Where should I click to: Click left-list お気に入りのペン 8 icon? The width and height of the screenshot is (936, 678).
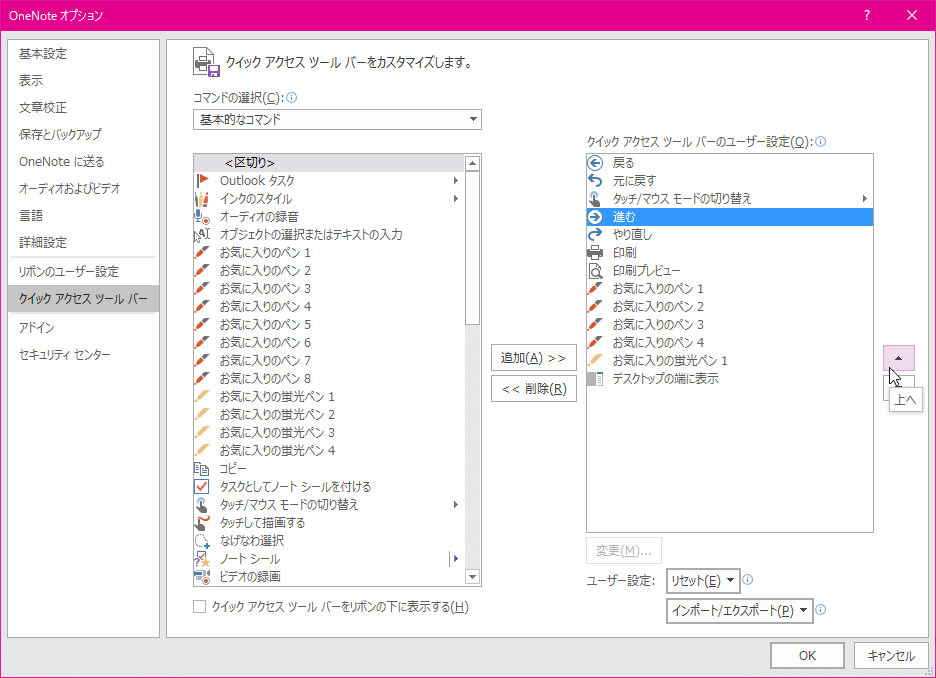click(203, 378)
